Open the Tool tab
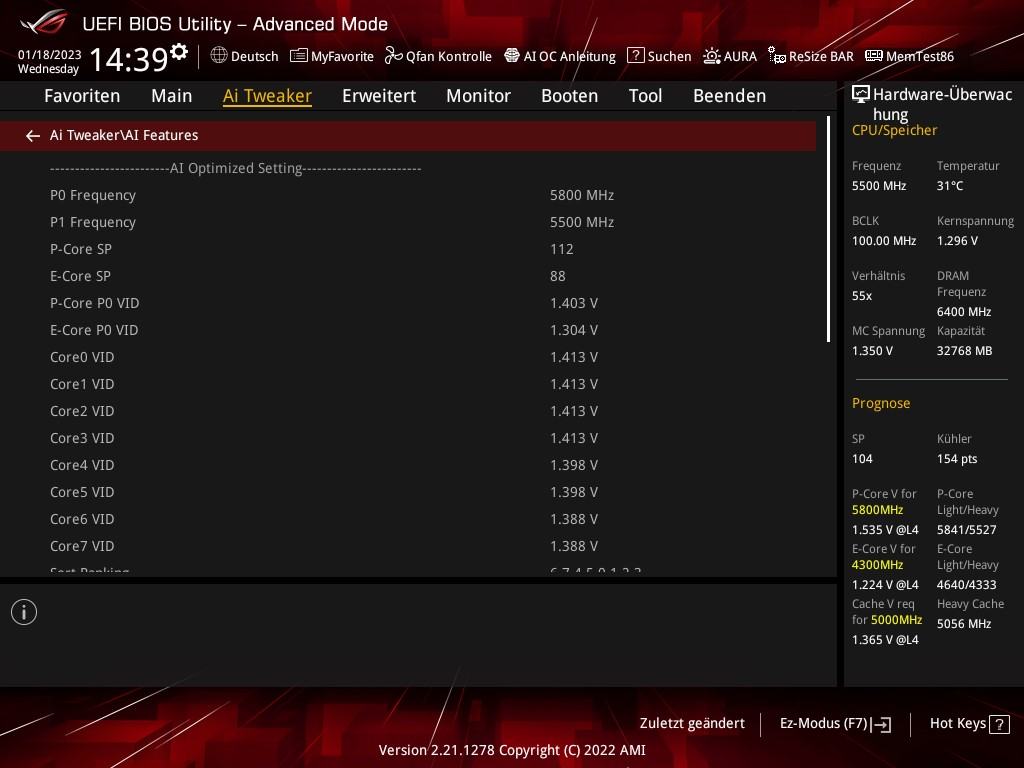1024x768 pixels. coord(645,95)
